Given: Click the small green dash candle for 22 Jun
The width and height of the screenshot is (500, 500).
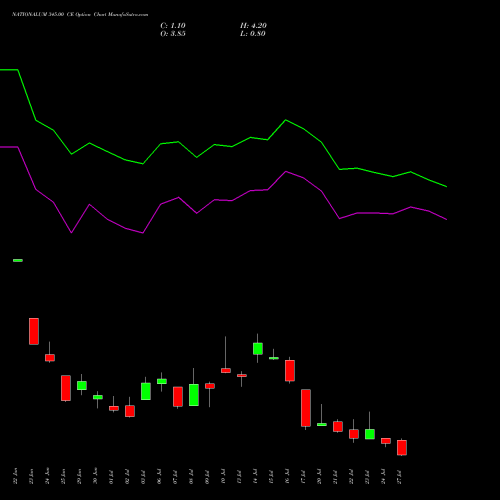Looking at the screenshot, I should [x=18, y=260].
